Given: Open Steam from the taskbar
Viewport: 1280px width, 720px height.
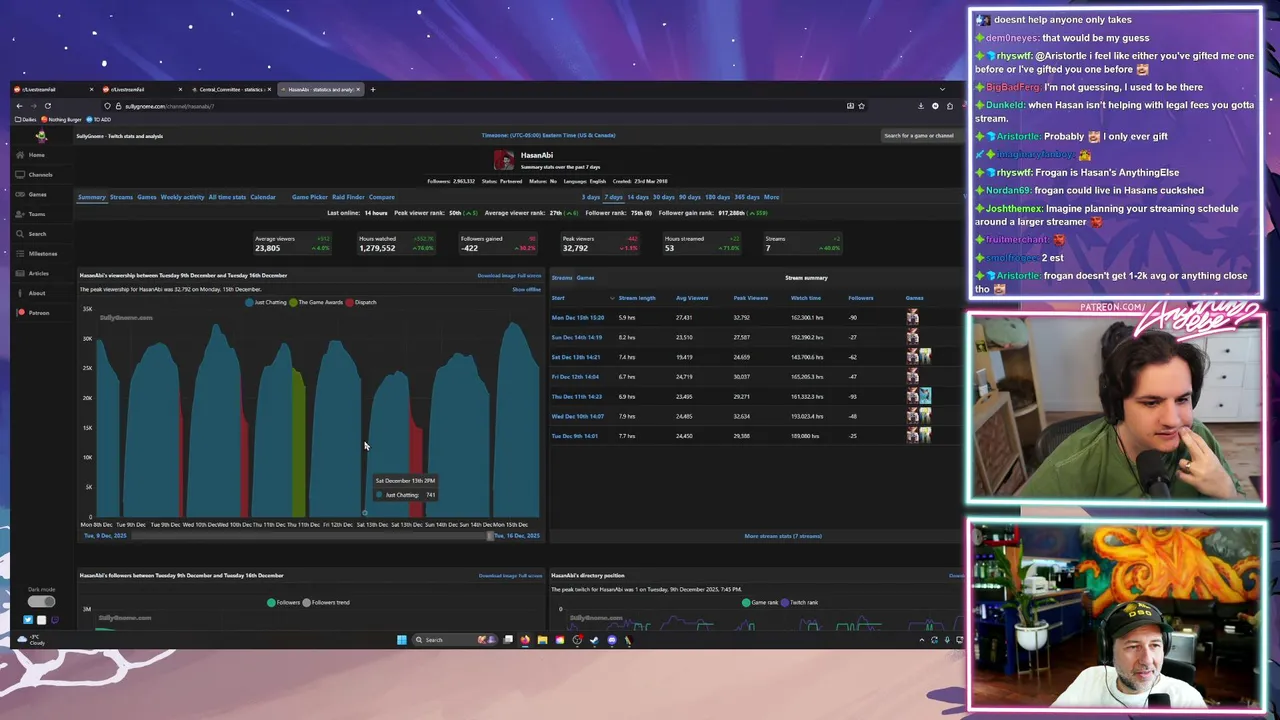Looking at the screenshot, I should [594, 640].
